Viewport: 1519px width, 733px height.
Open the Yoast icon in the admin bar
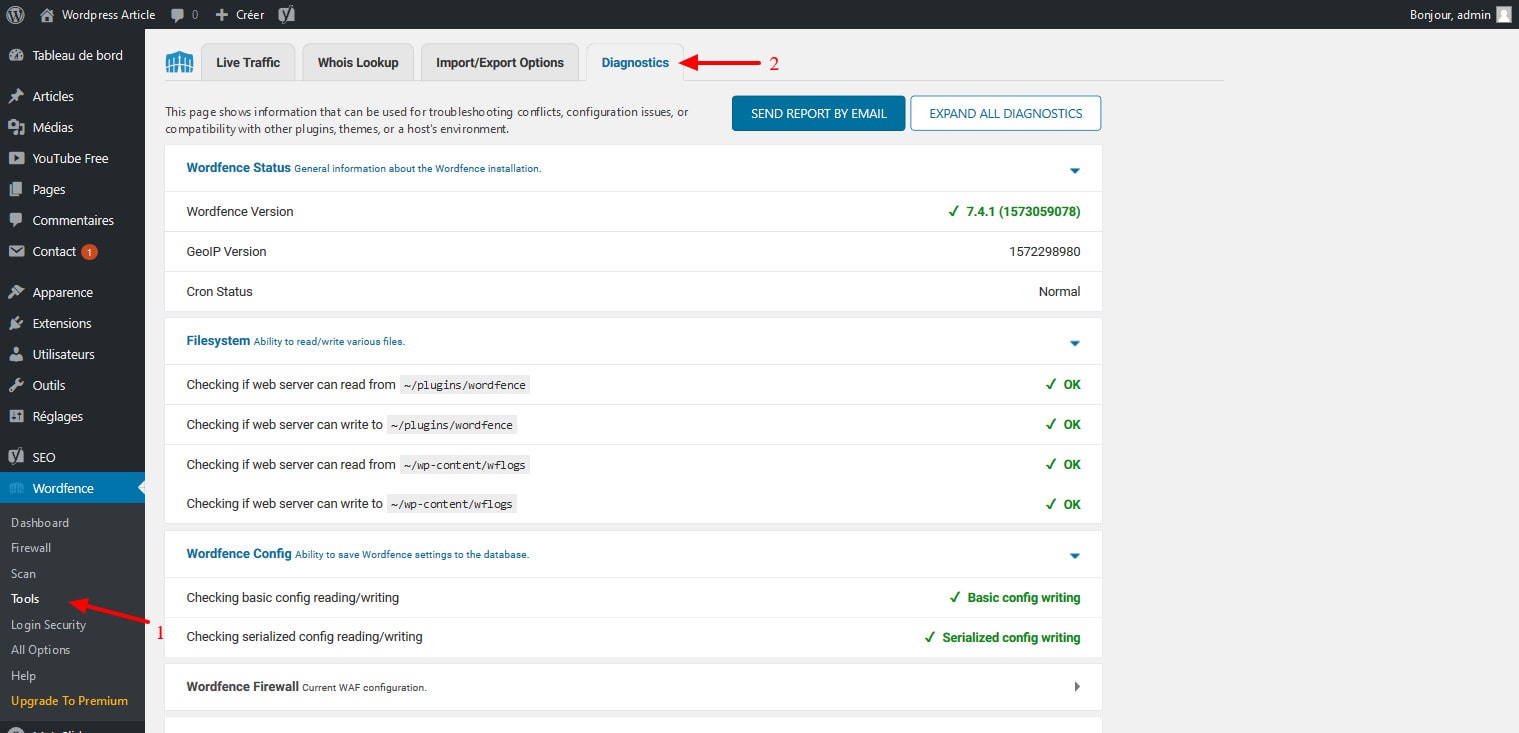point(286,14)
